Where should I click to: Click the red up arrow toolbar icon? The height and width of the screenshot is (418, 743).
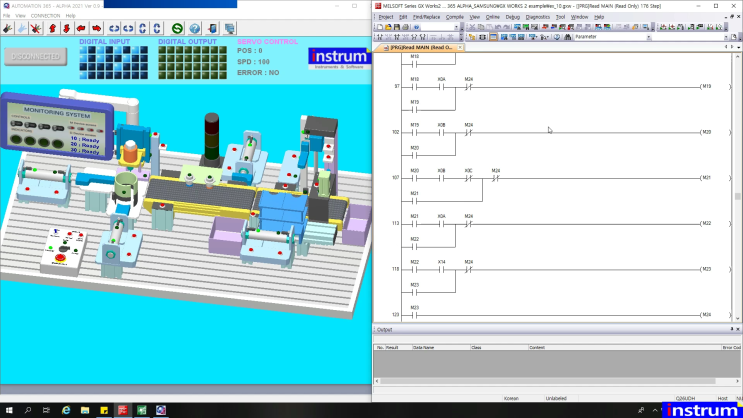(53, 28)
